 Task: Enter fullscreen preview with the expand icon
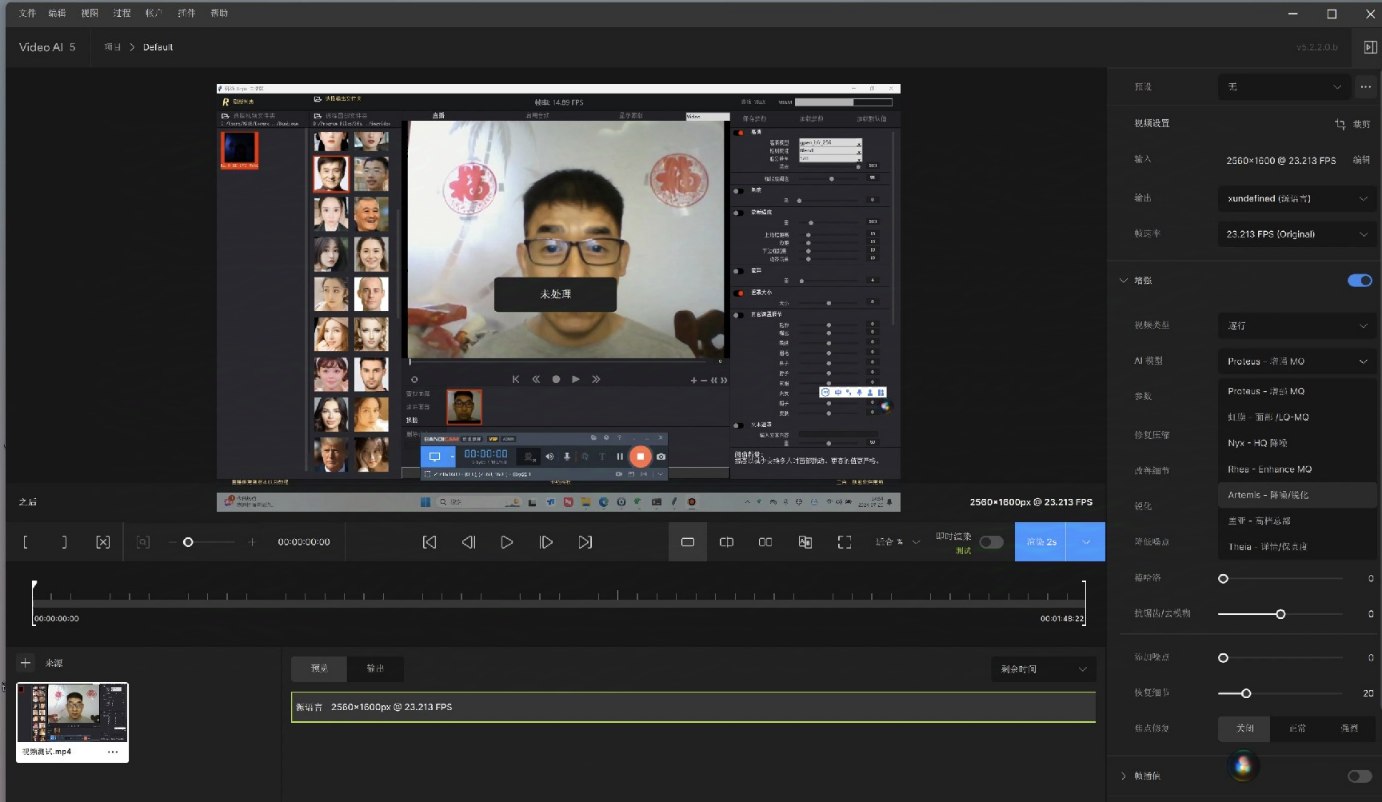point(845,541)
